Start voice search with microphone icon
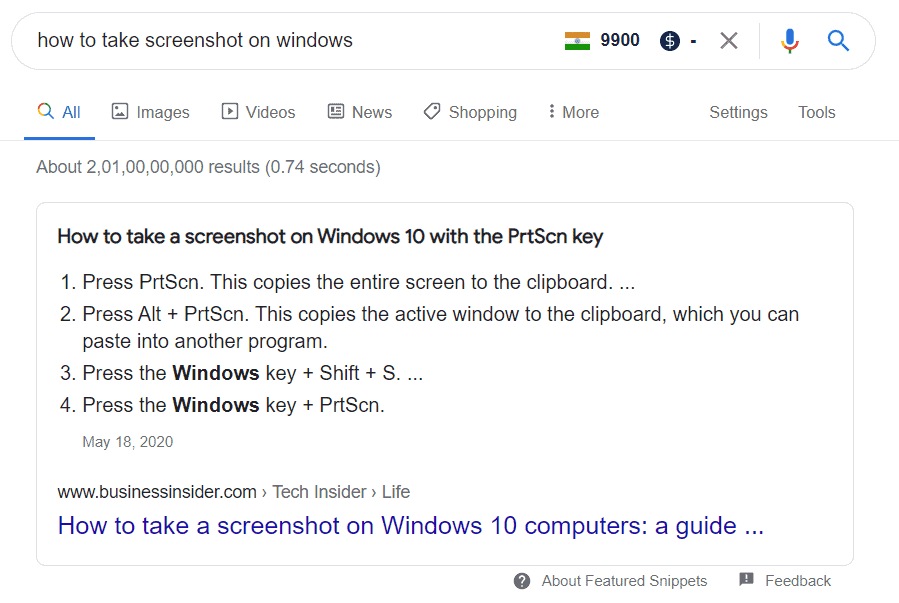This screenshot has width=899, height=603. 789,41
